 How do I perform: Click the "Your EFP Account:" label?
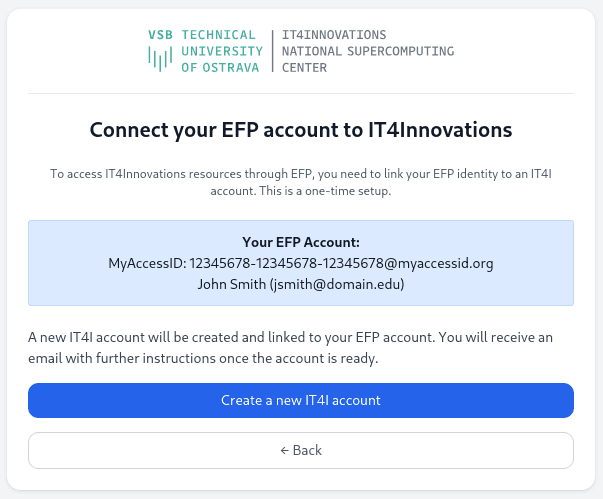tap(301, 242)
